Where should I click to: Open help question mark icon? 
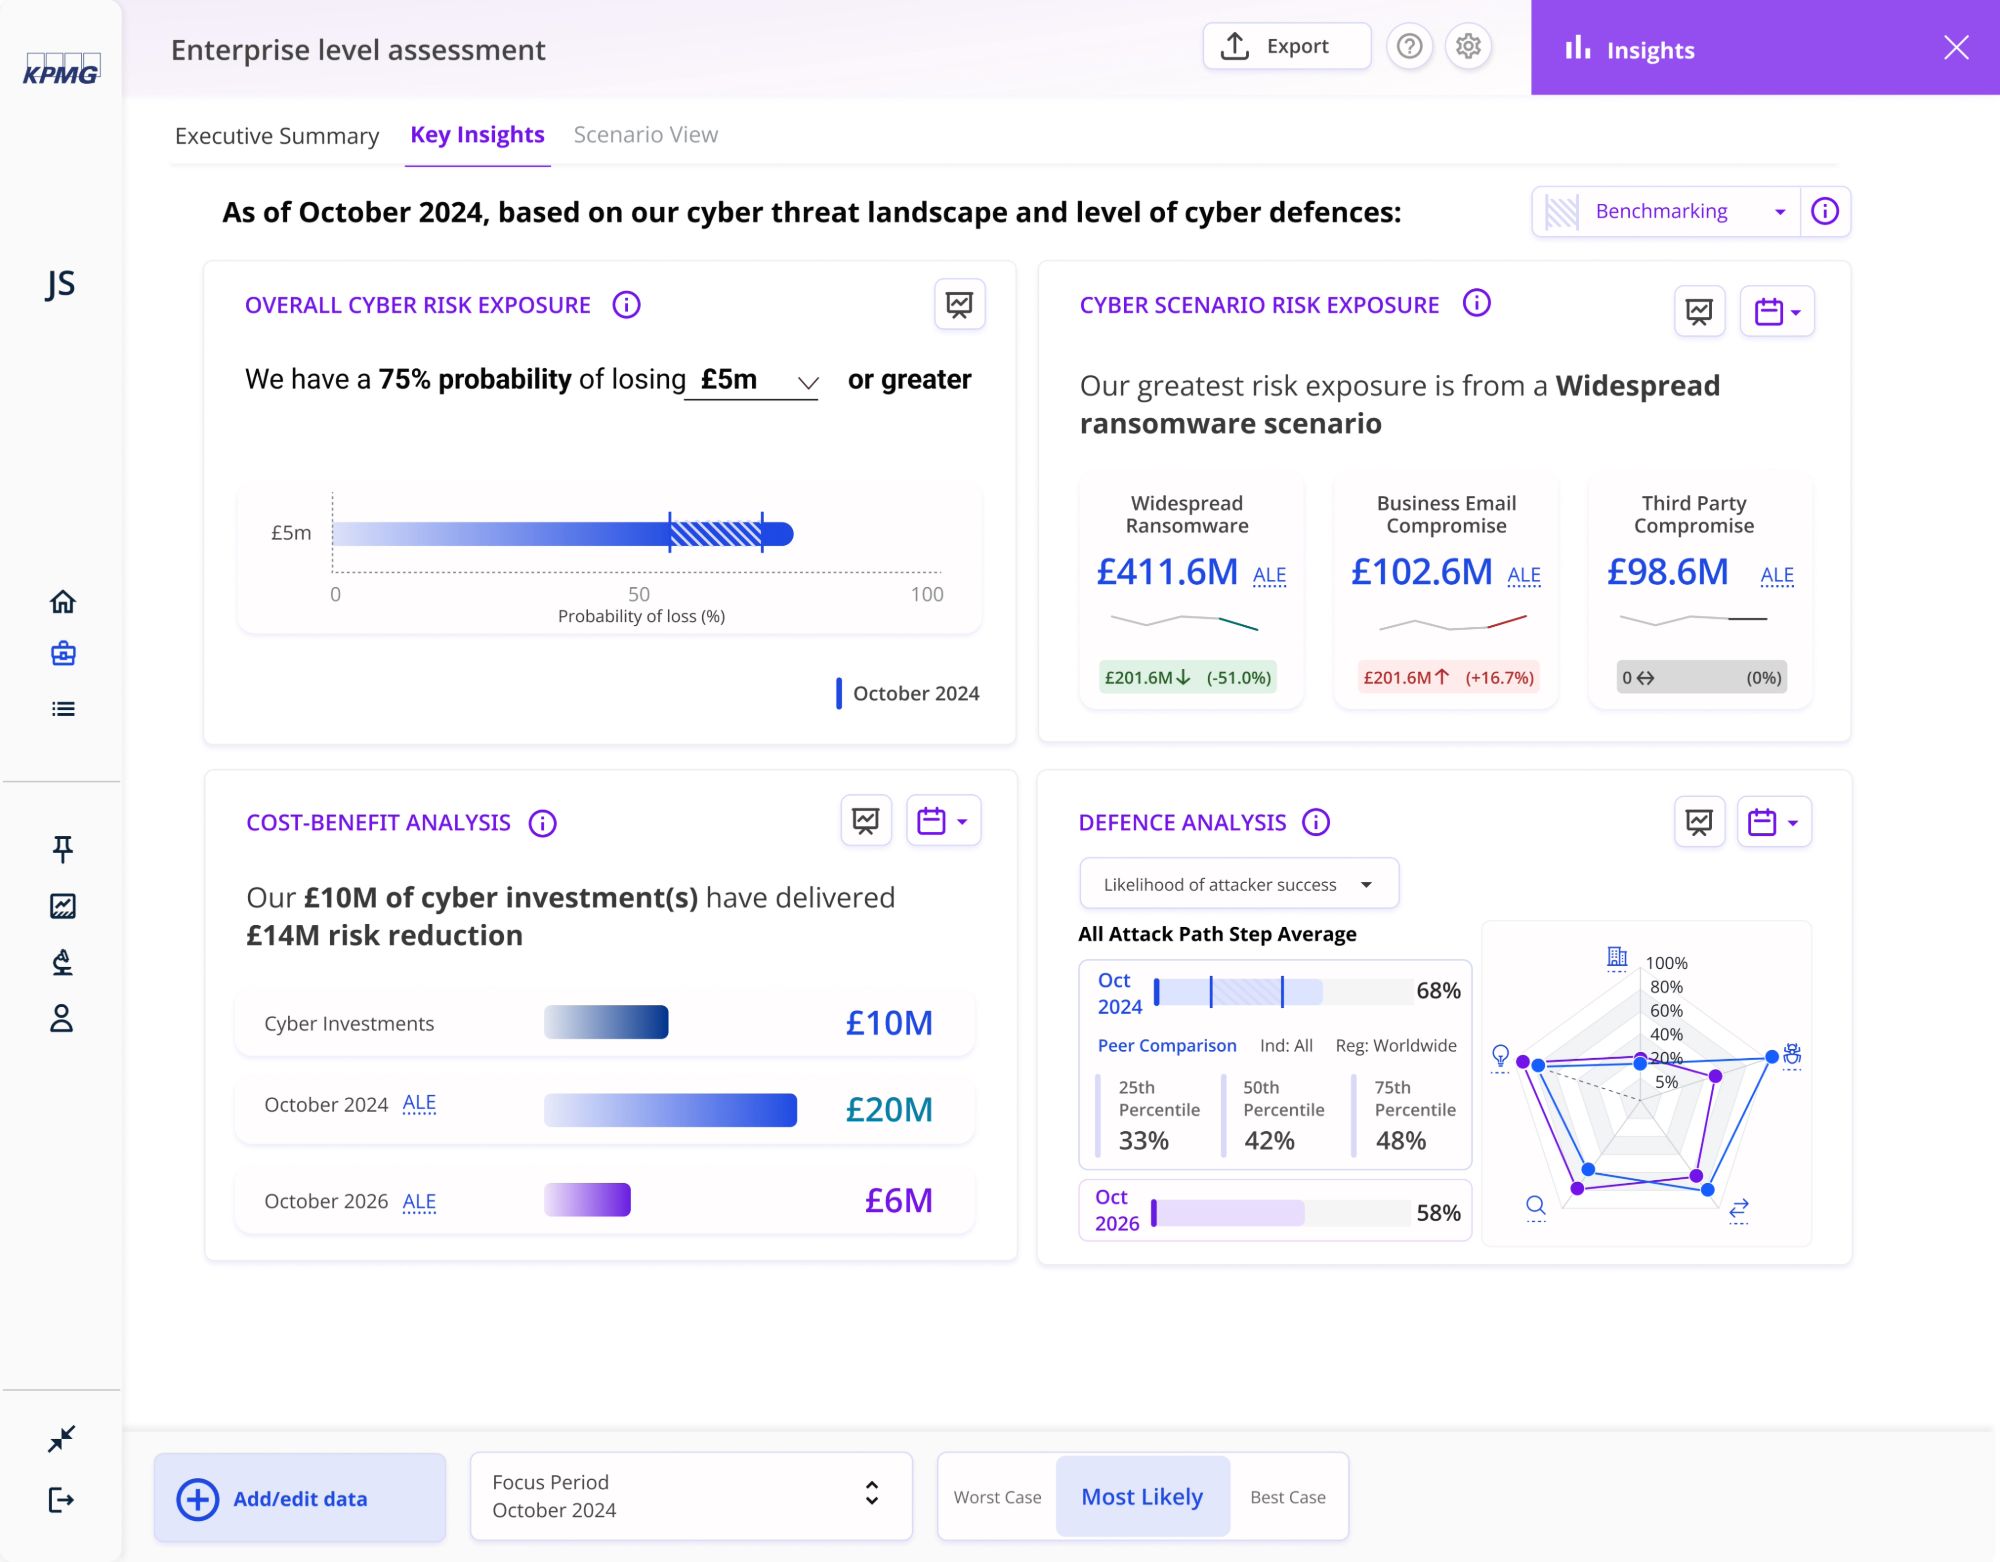pos(1409,46)
